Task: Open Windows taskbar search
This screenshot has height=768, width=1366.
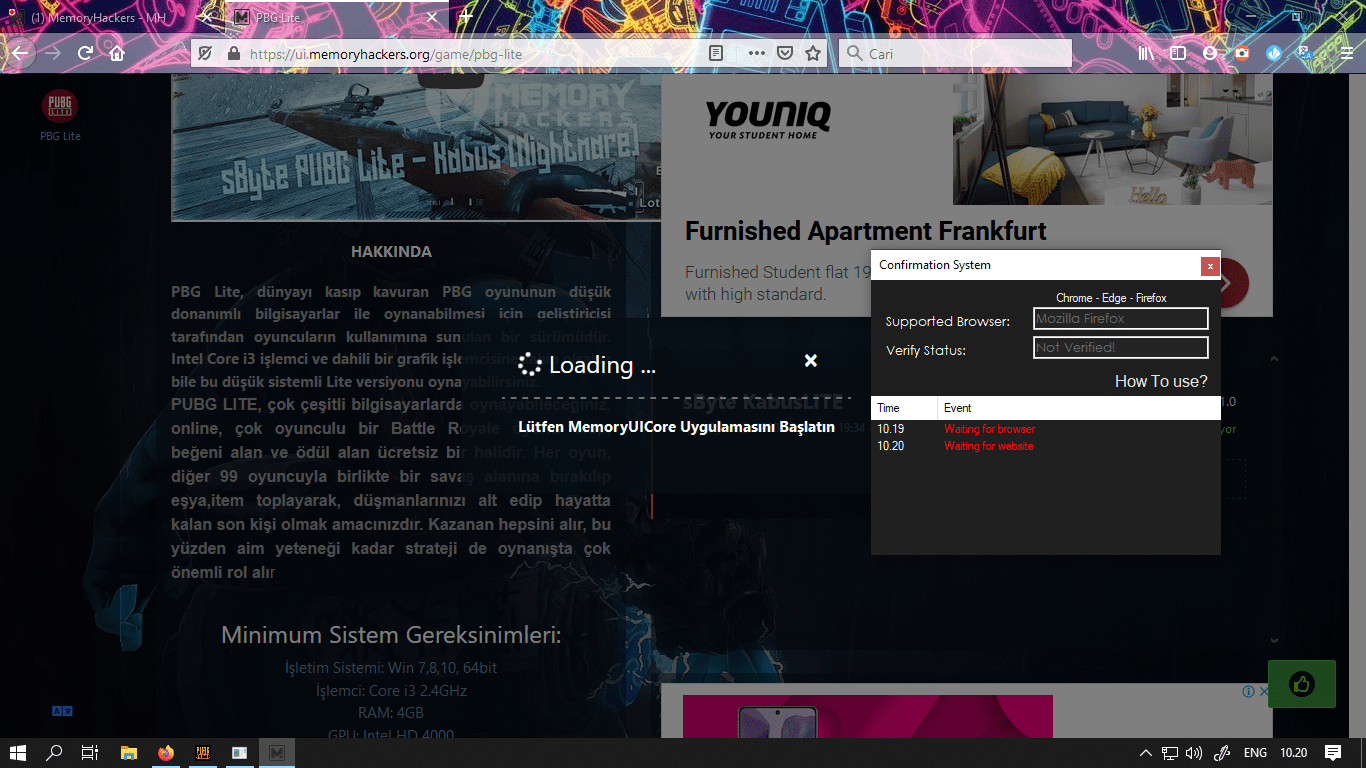Action: (x=54, y=753)
